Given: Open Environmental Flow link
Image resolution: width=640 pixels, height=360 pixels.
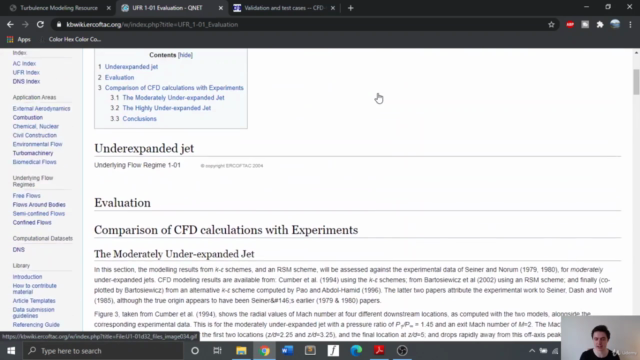Looking at the screenshot, I should tap(38, 144).
